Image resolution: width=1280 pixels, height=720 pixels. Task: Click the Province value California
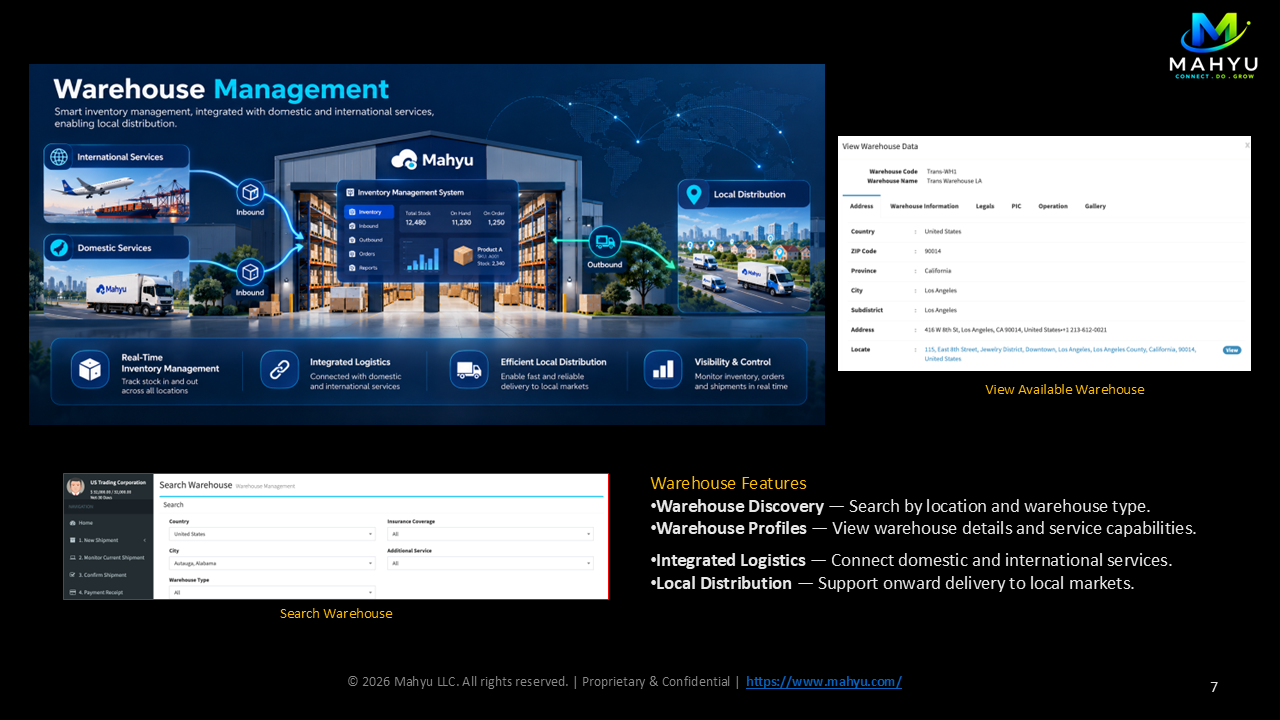point(938,271)
